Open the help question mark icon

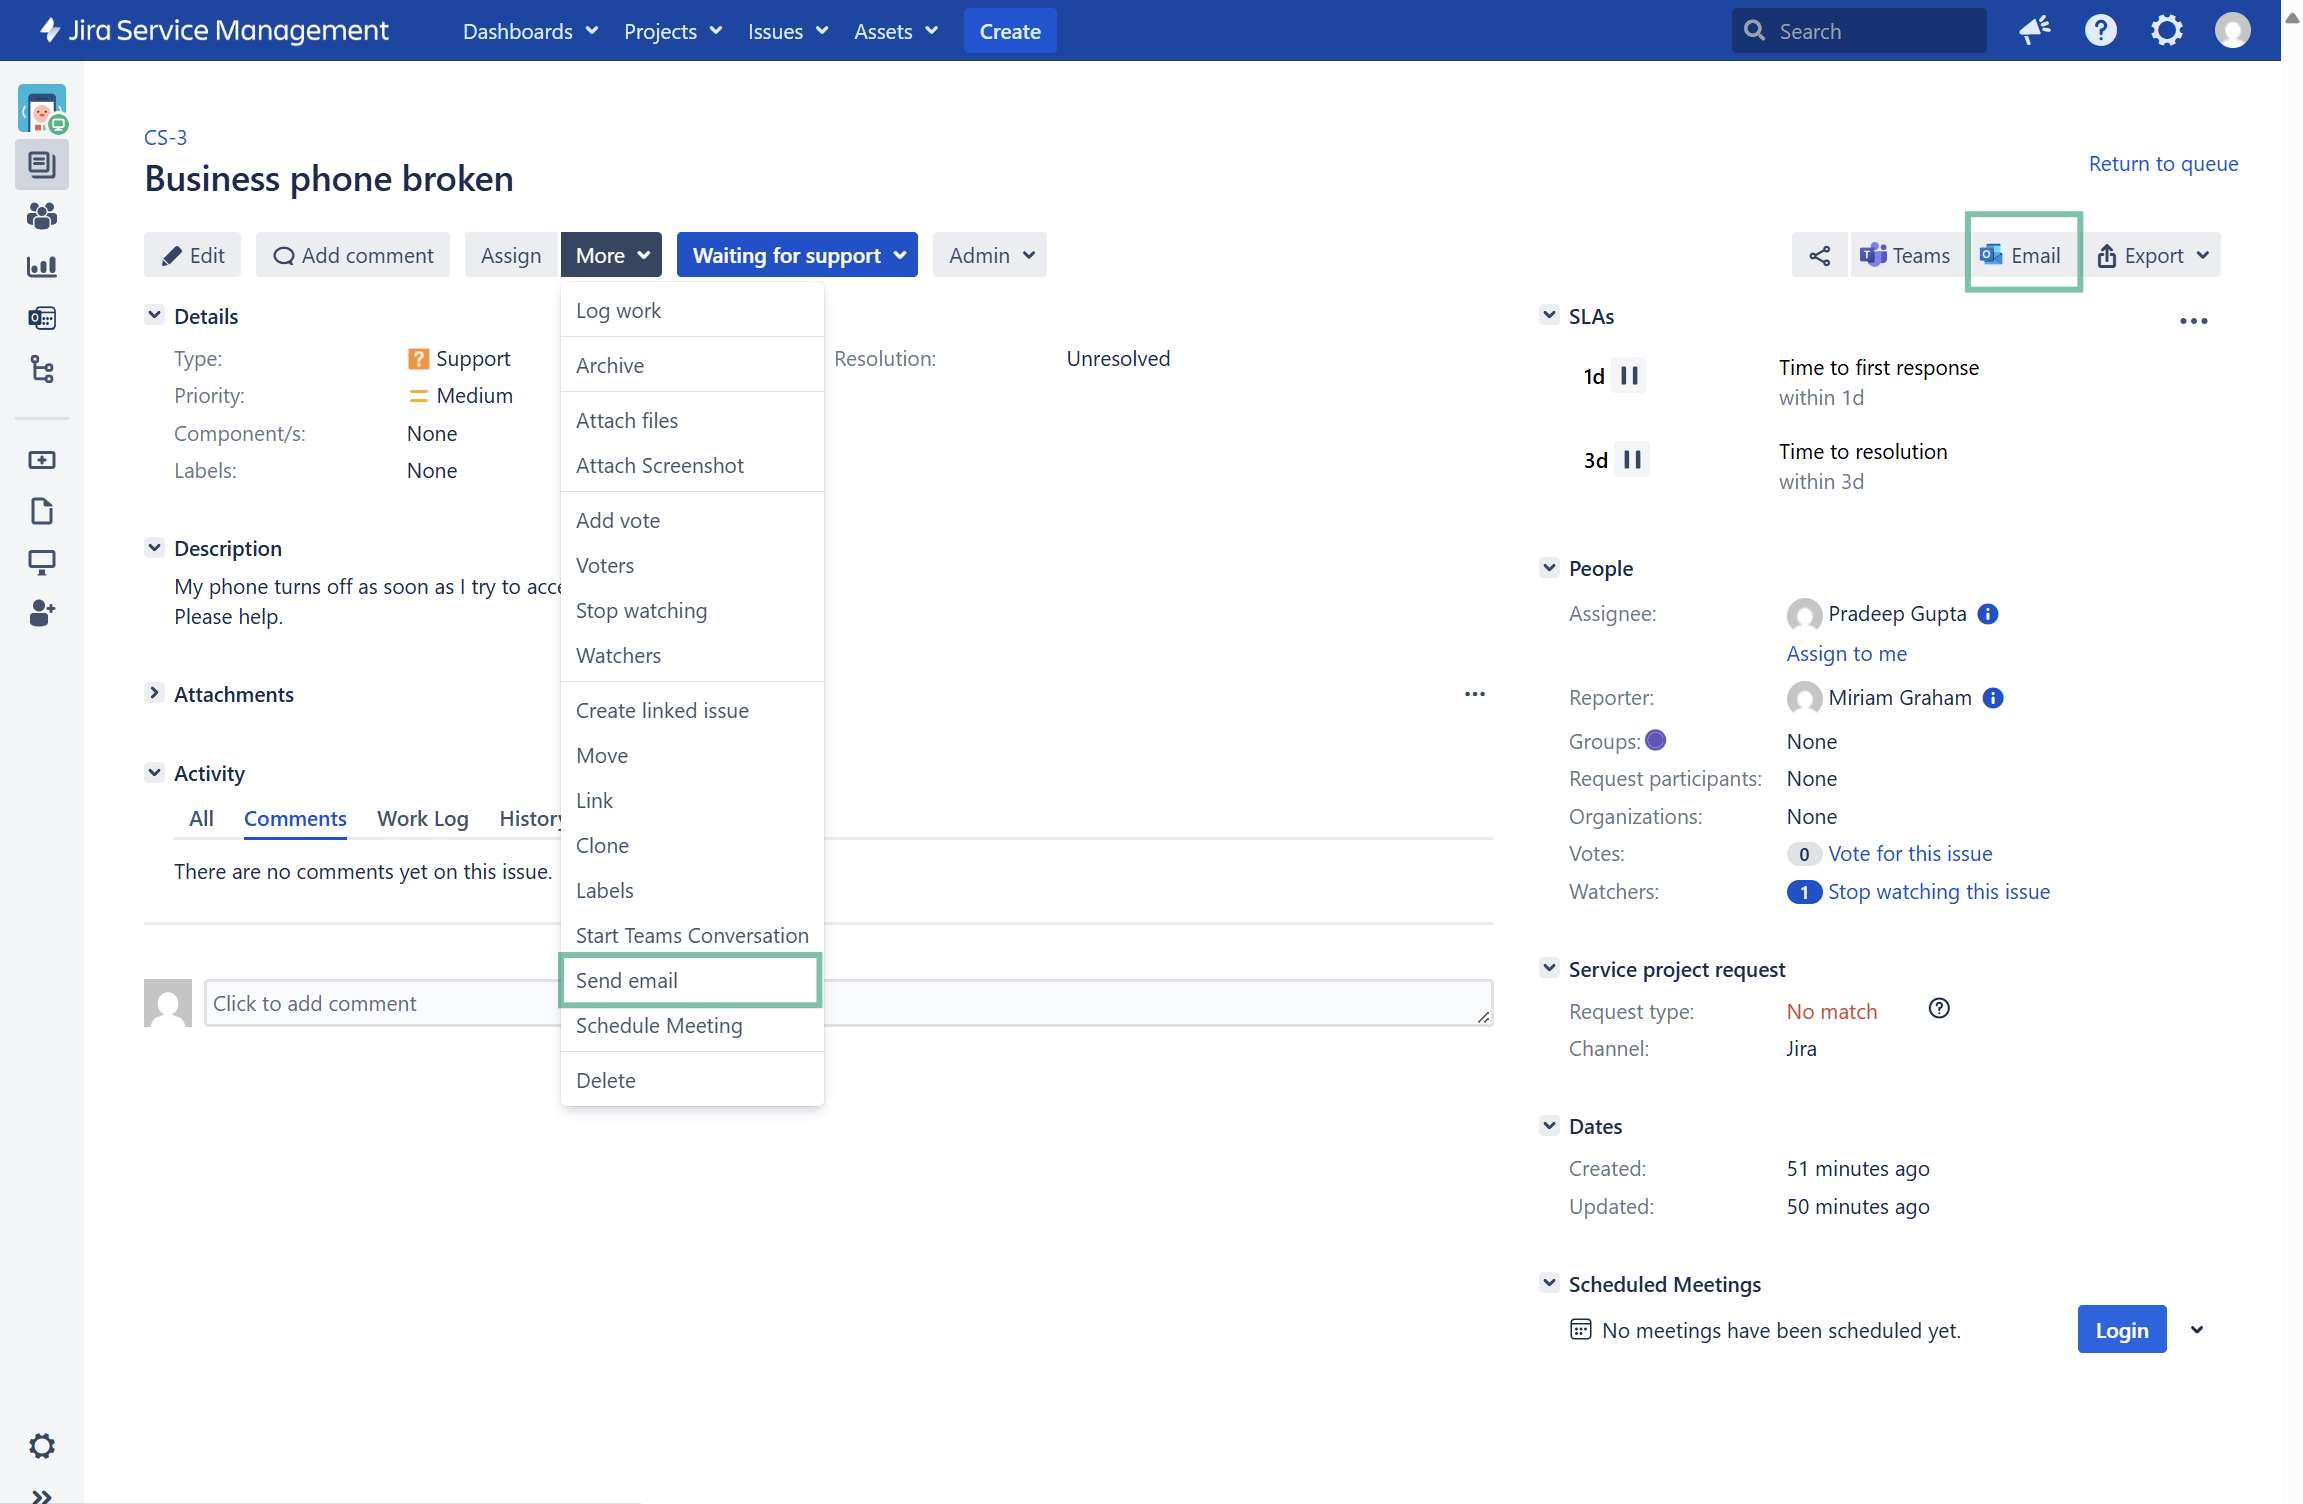pyautogui.click(x=2100, y=31)
